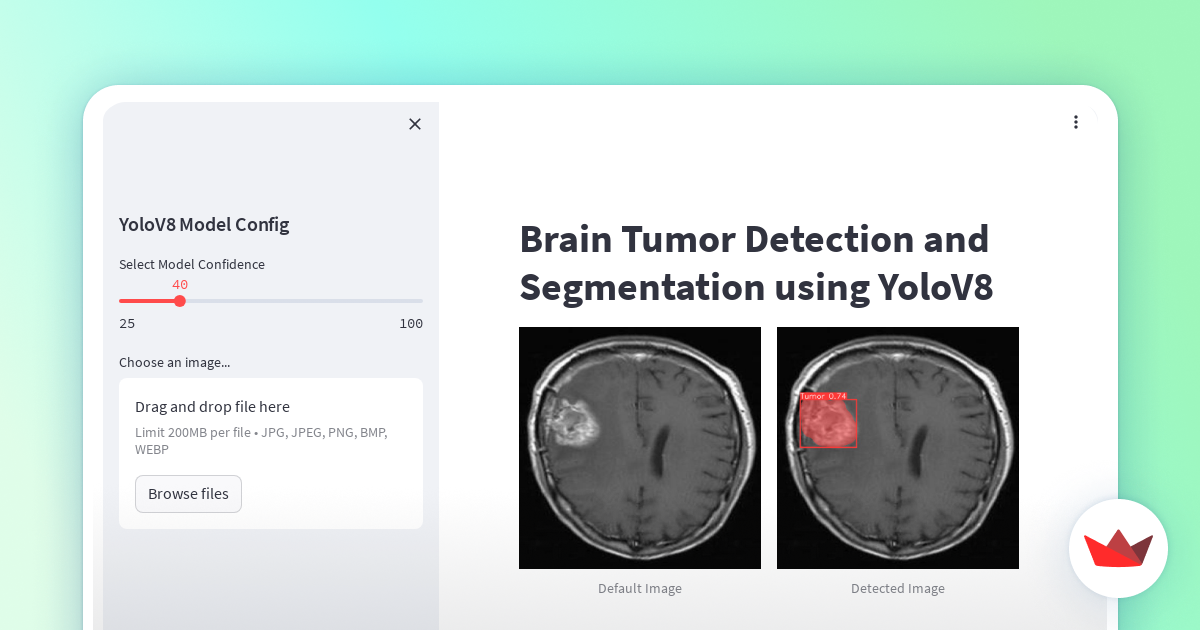Click the slider minimum value 25

[x=127, y=323]
